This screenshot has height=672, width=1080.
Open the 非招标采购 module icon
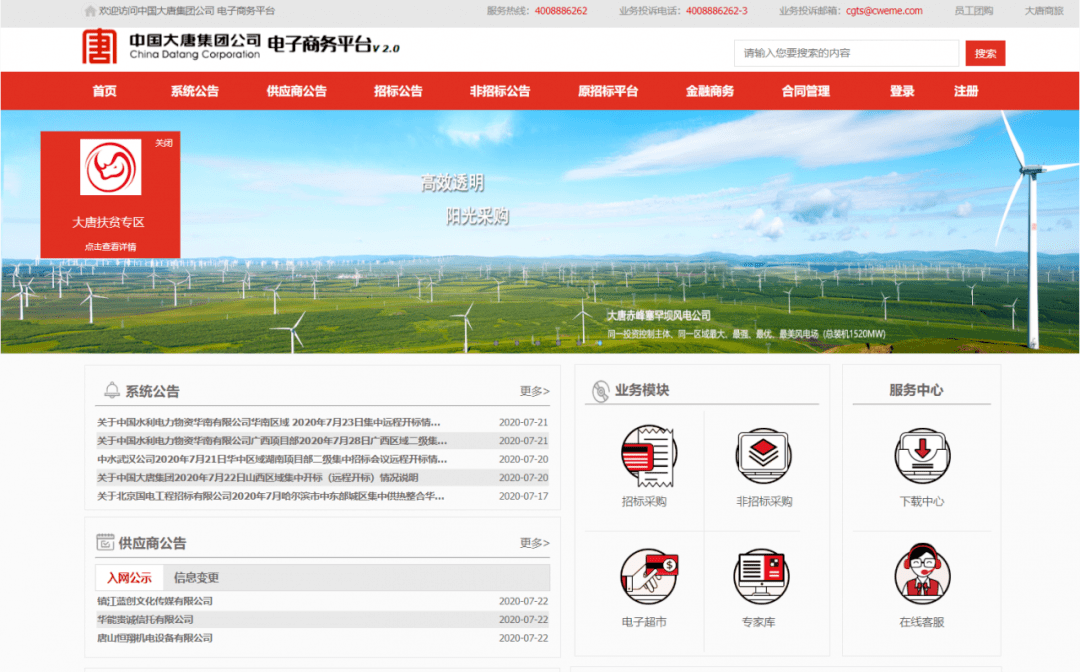pos(763,456)
